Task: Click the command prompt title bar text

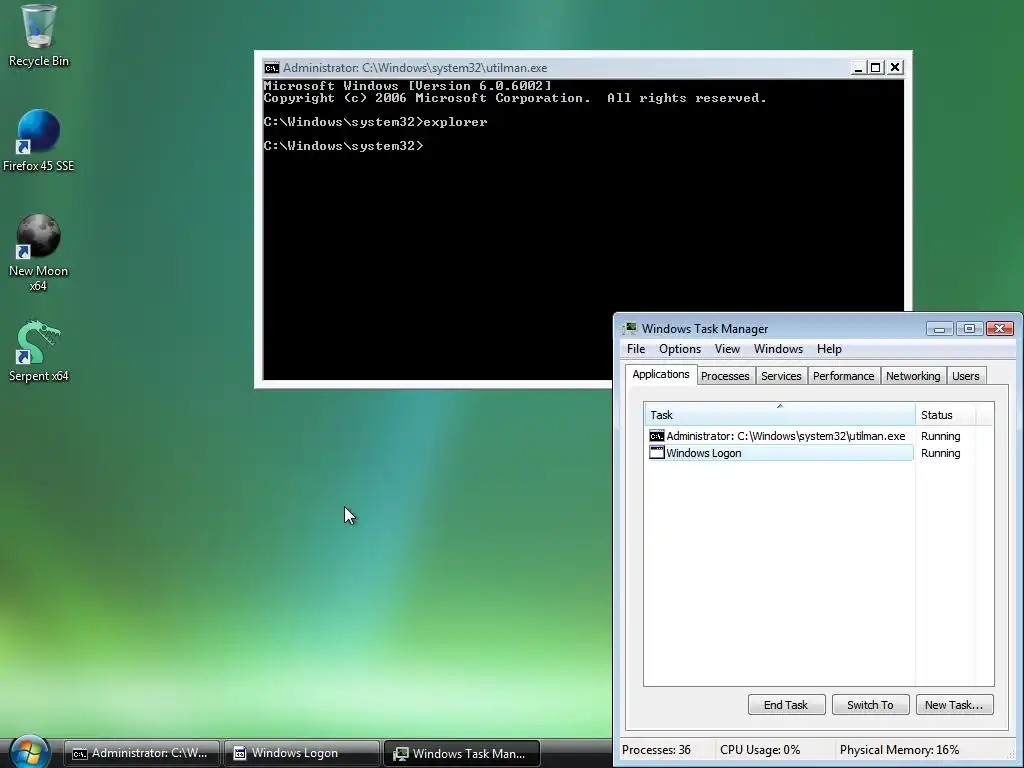Action: click(415, 68)
